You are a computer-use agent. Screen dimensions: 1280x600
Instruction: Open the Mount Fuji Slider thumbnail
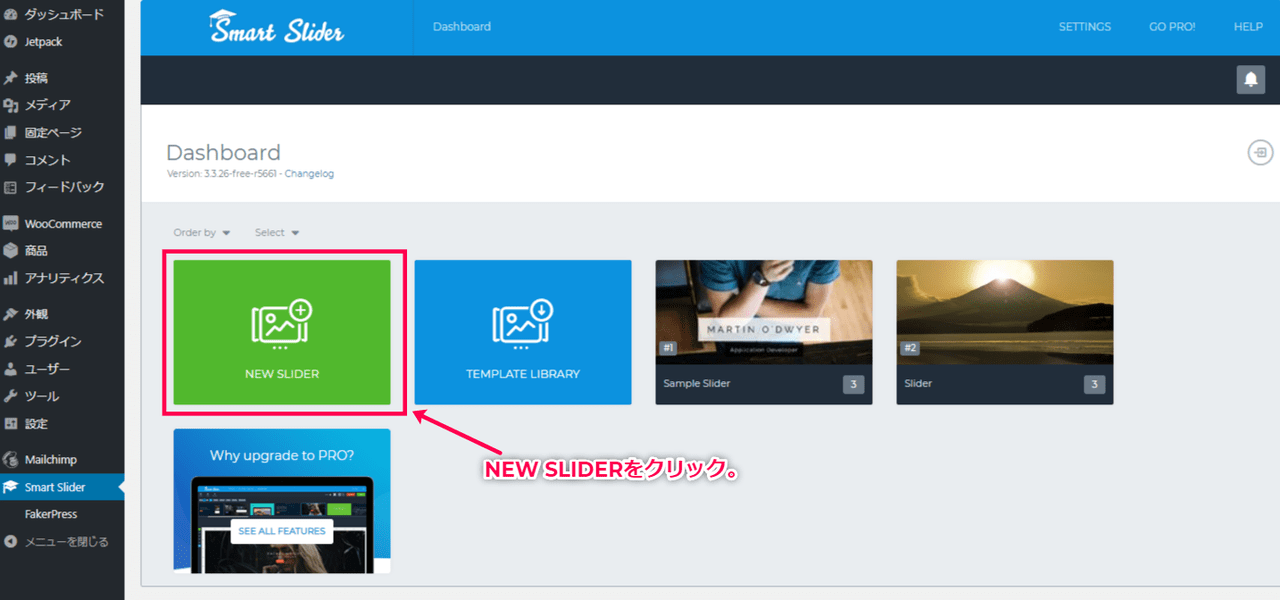coord(1004,315)
